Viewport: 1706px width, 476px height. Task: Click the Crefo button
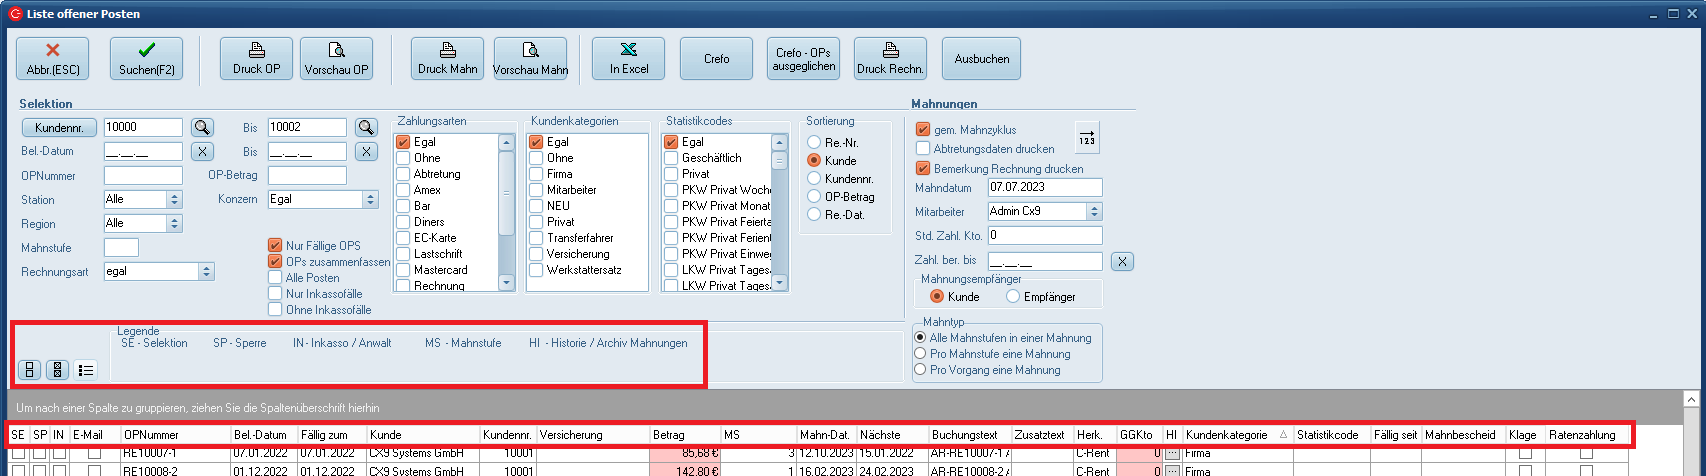click(x=717, y=59)
